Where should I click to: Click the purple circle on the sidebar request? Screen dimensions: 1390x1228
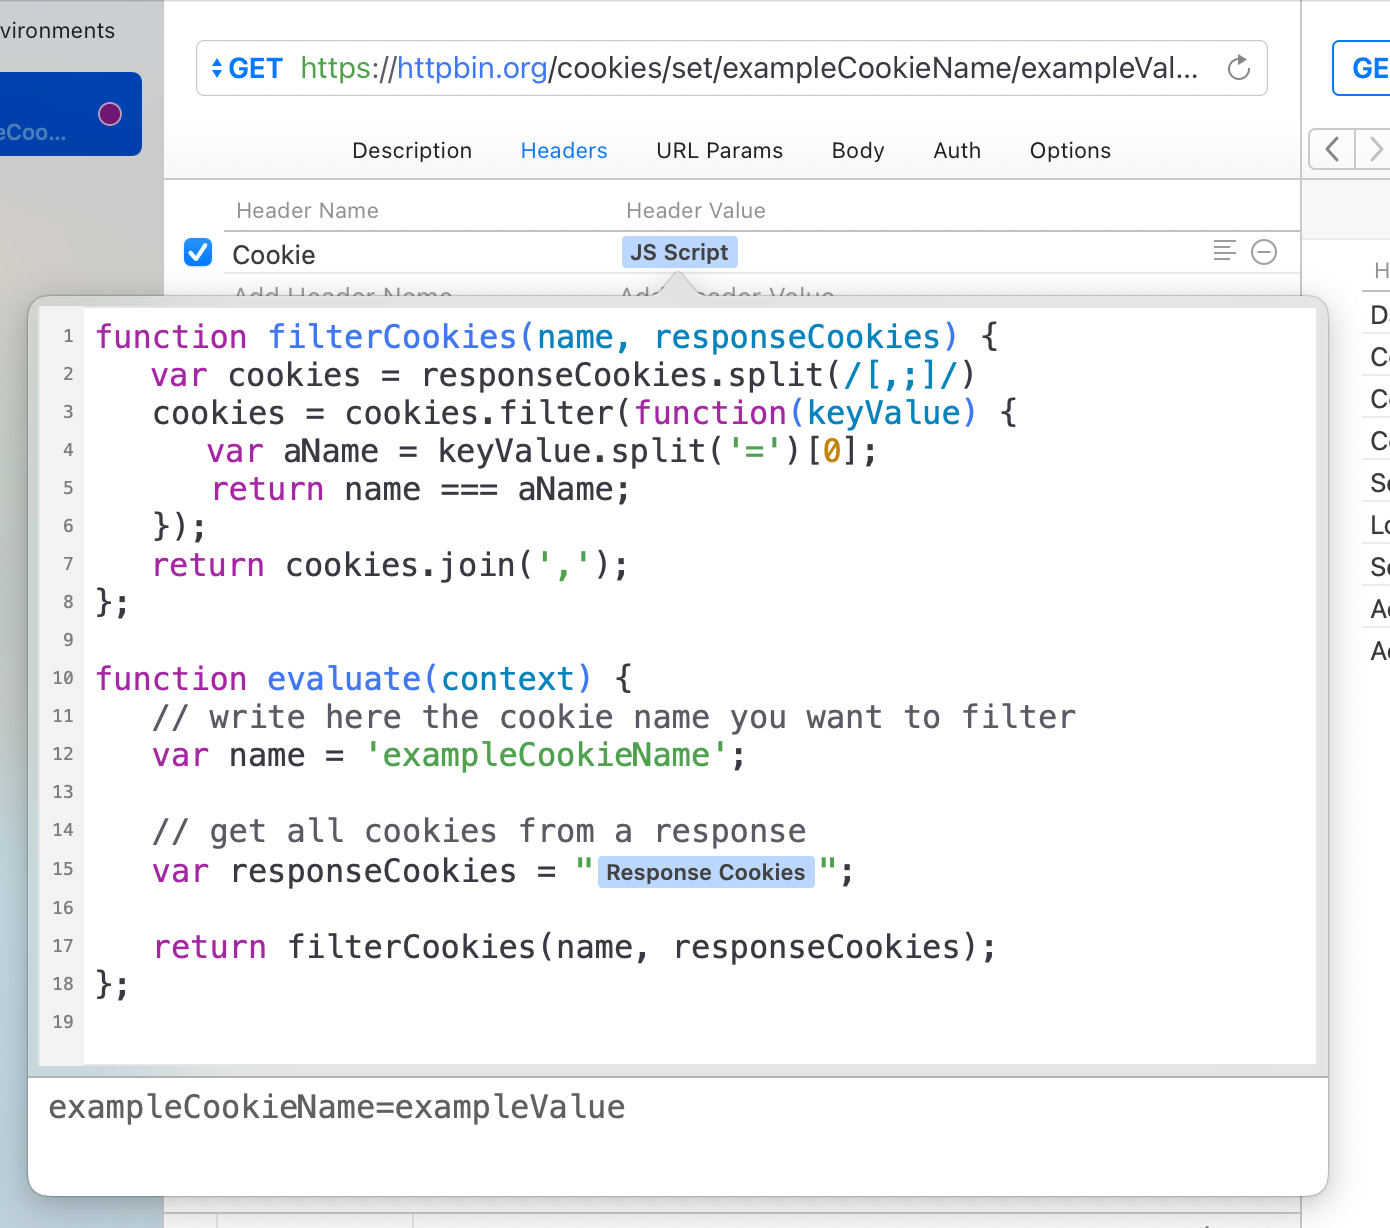coord(110,114)
